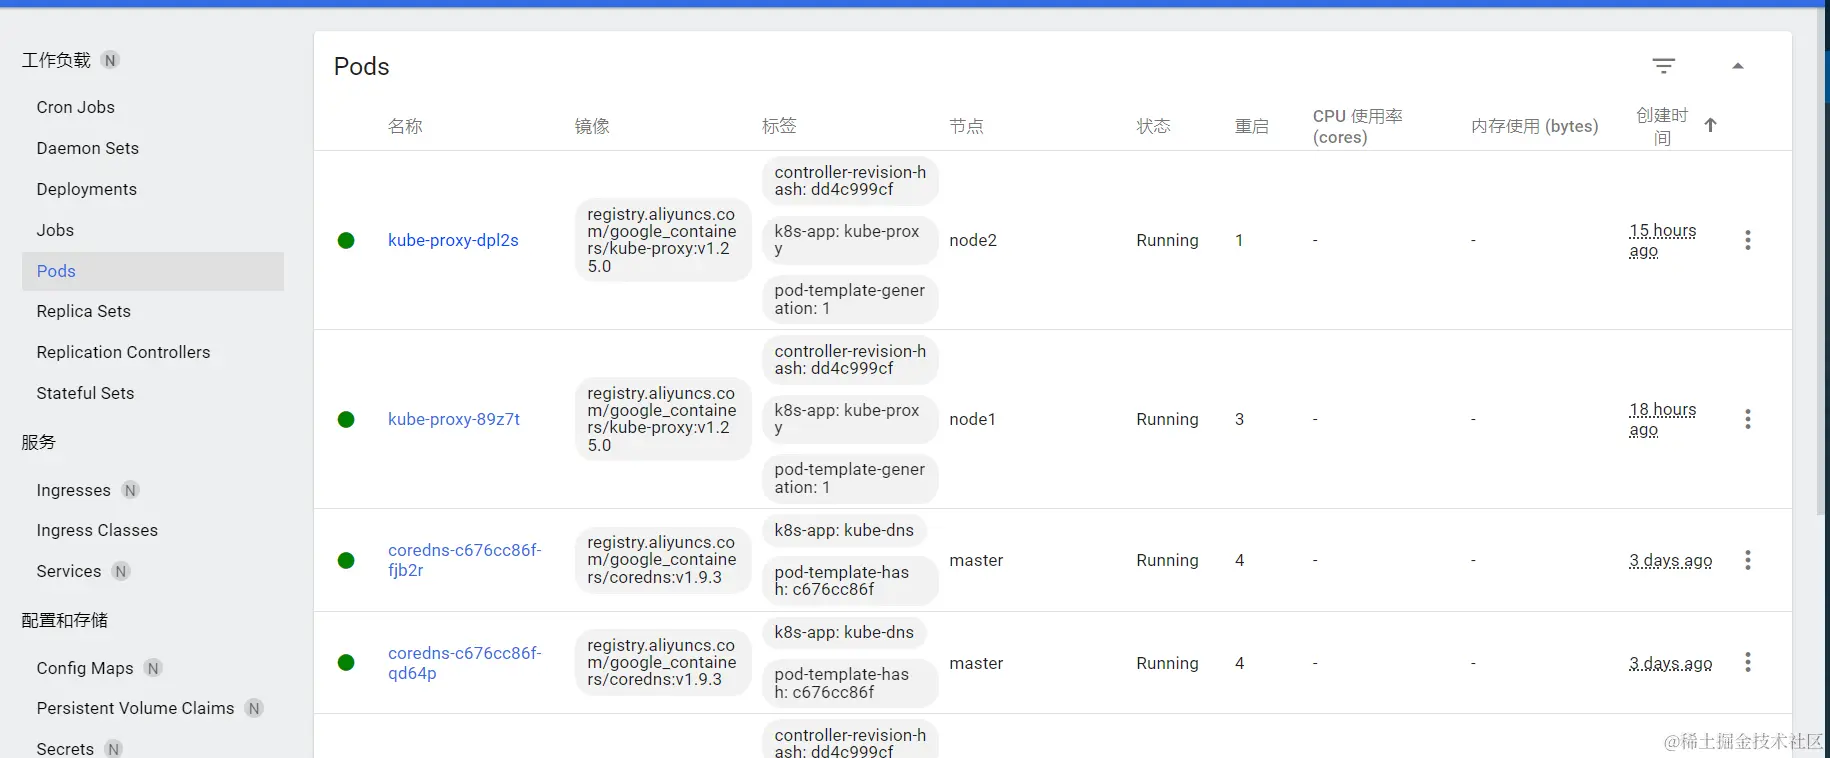Screen dimensions: 1830x758
Task: Open Persistent Volume Claims in sidebar
Action: point(136,708)
